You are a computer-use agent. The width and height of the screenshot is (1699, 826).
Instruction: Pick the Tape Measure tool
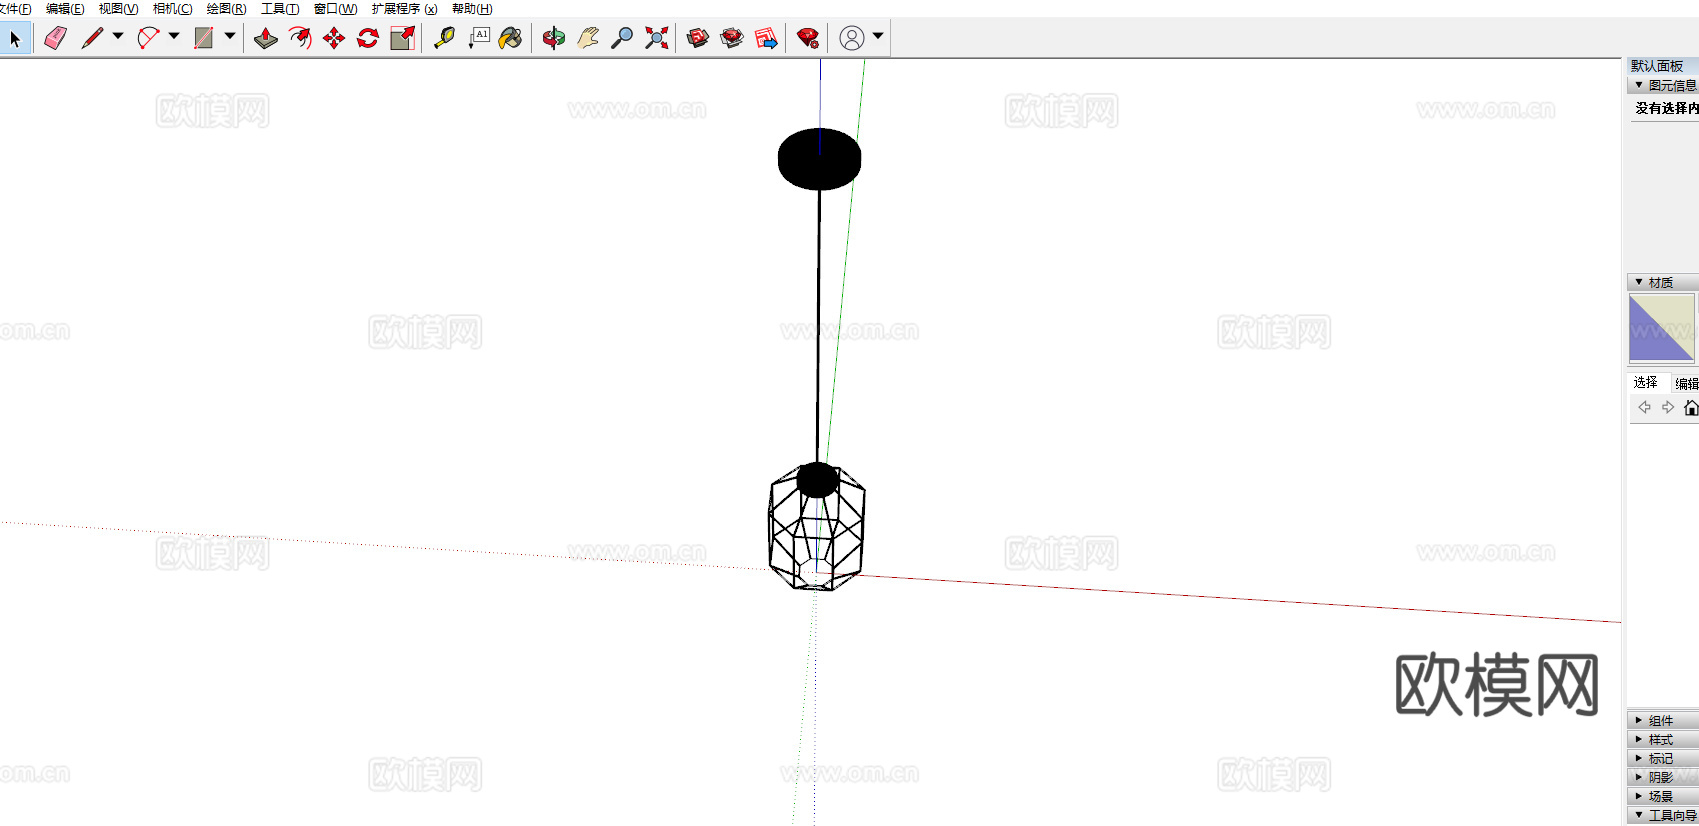(x=444, y=38)
